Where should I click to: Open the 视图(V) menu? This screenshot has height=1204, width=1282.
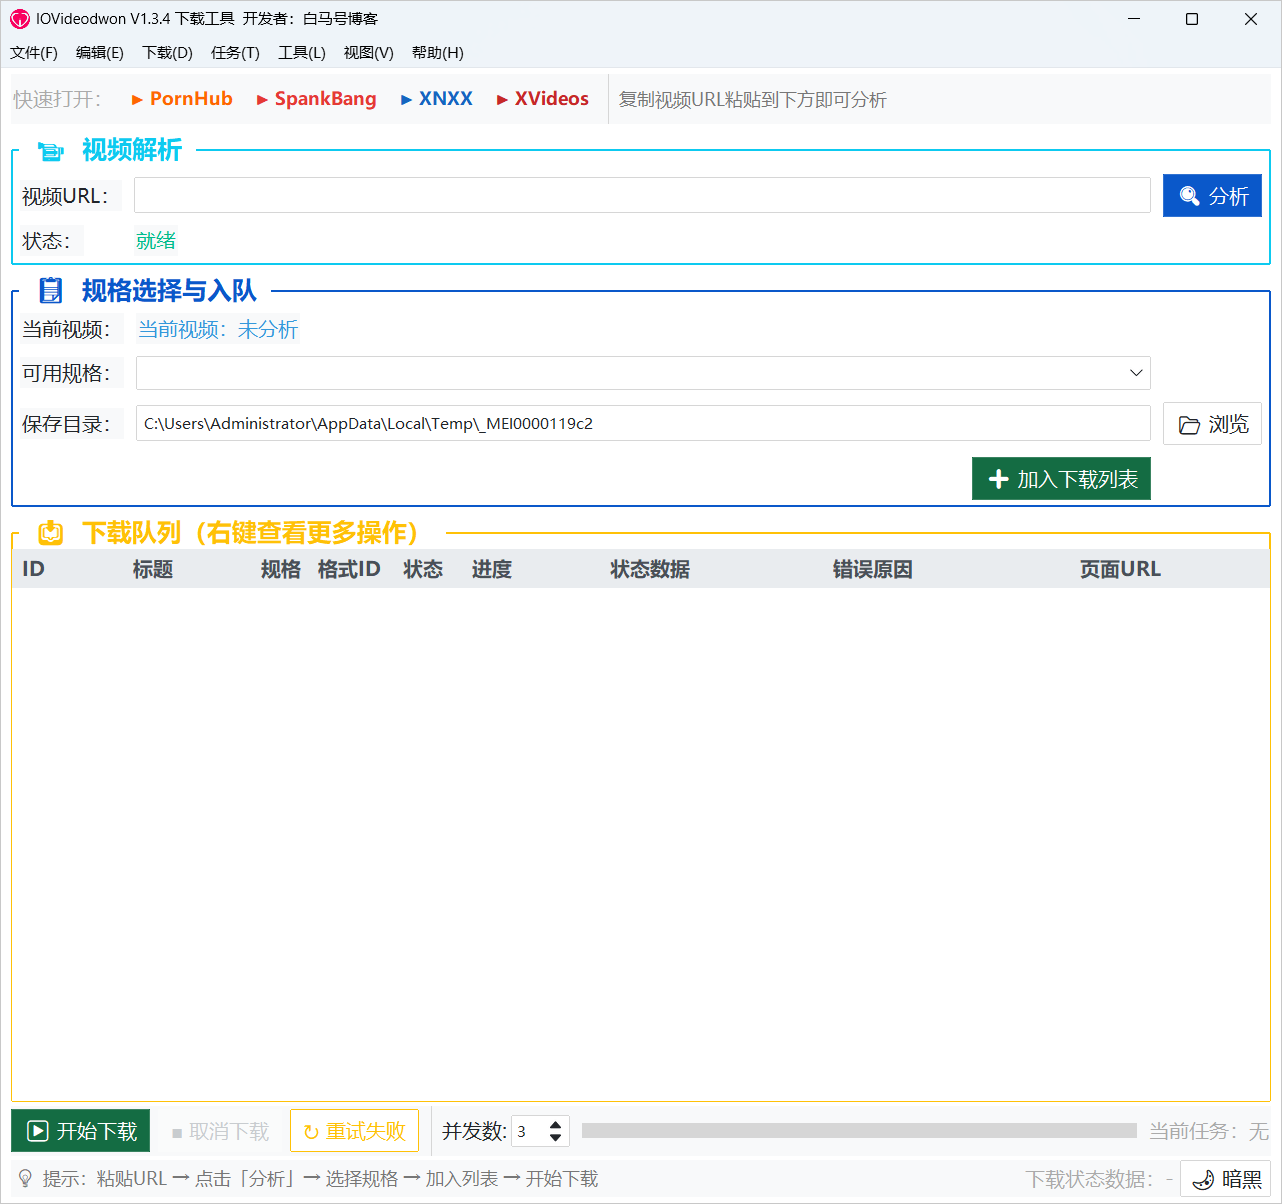coord(368,53)
